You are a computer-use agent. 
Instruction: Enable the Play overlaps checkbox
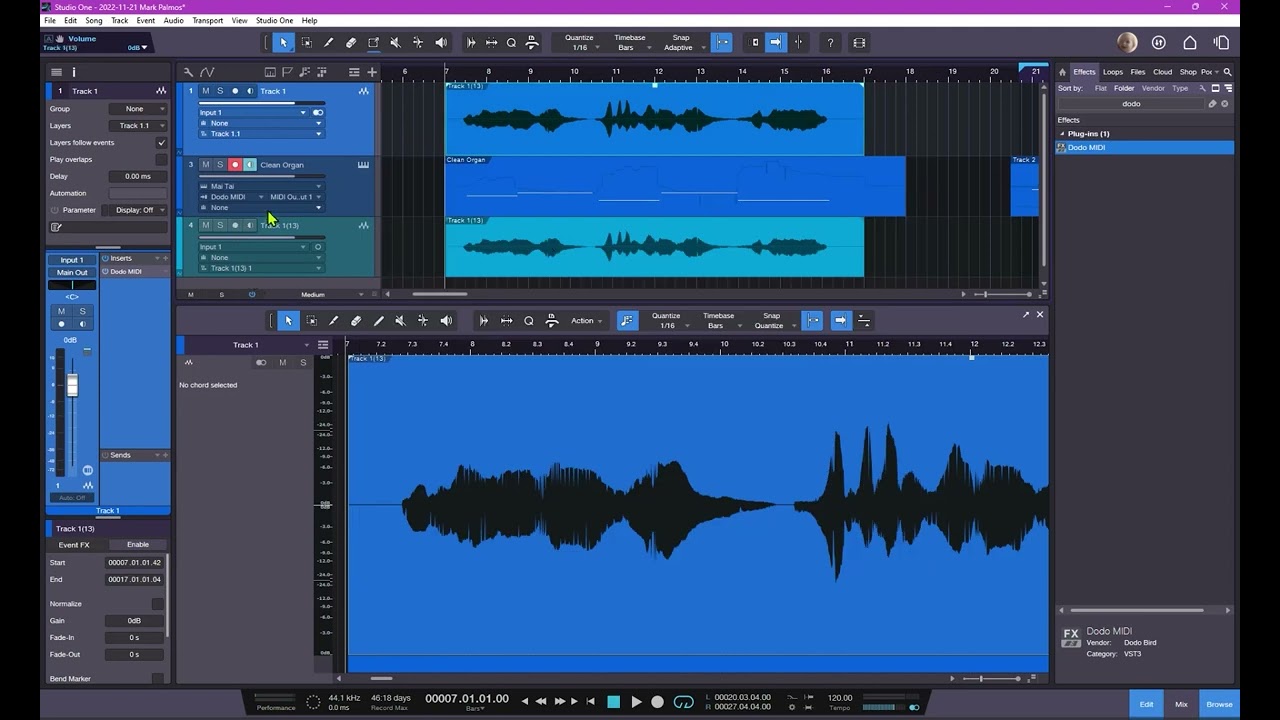[x=161, y=160]
